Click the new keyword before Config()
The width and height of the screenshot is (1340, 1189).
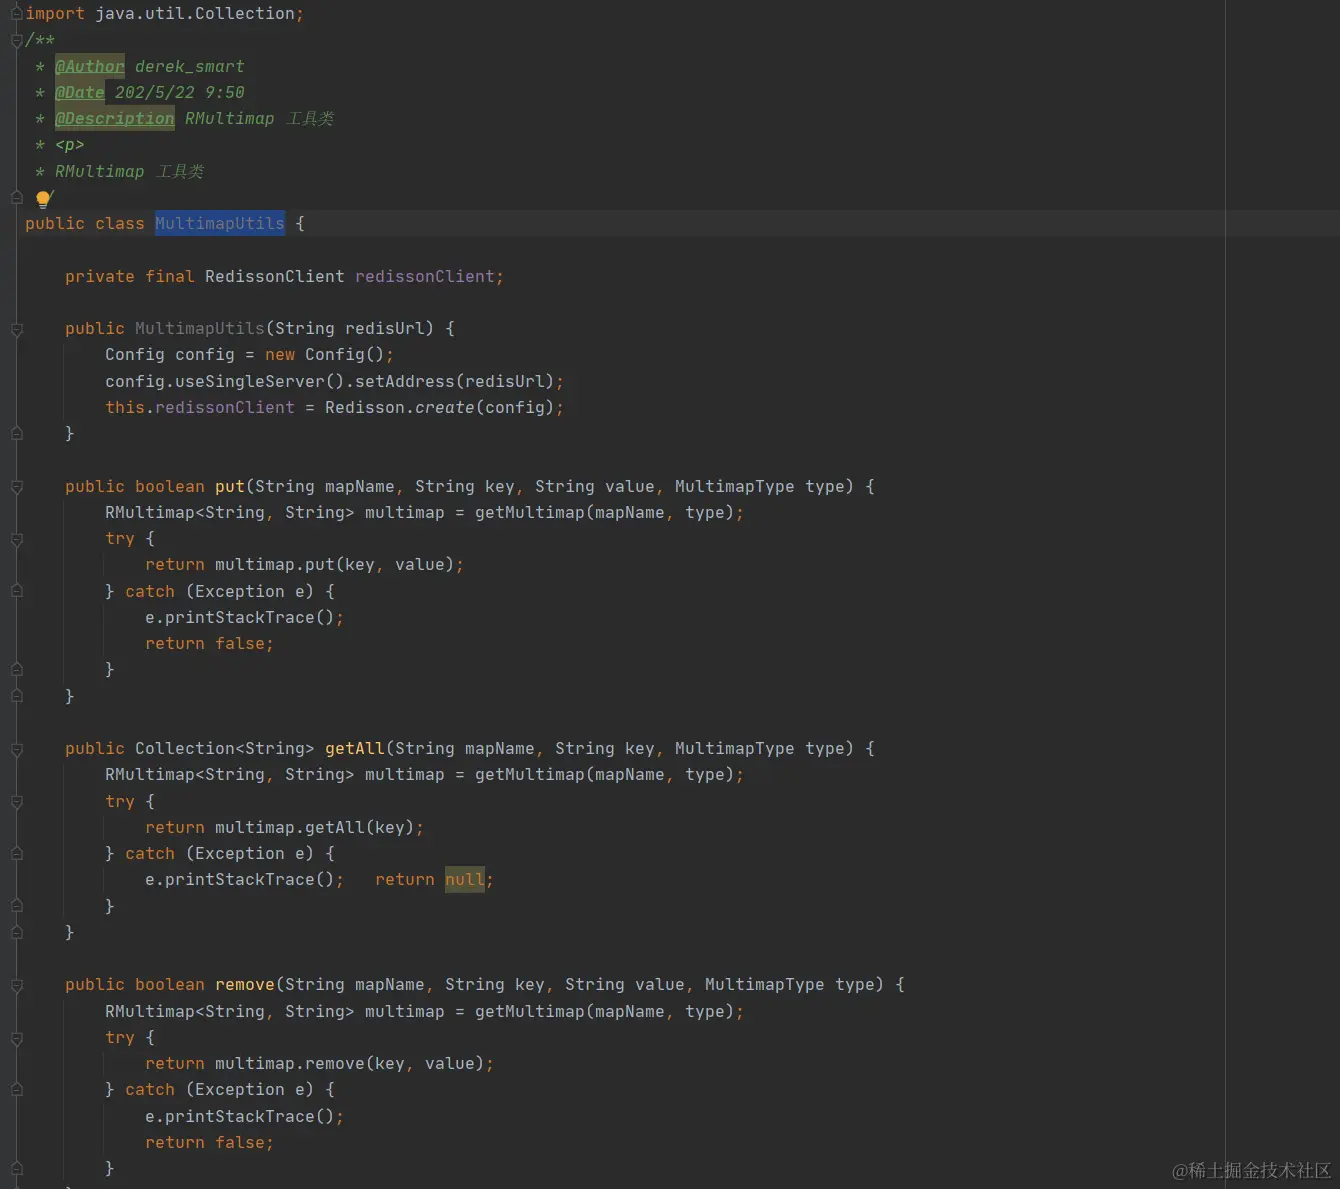point(280,354)
